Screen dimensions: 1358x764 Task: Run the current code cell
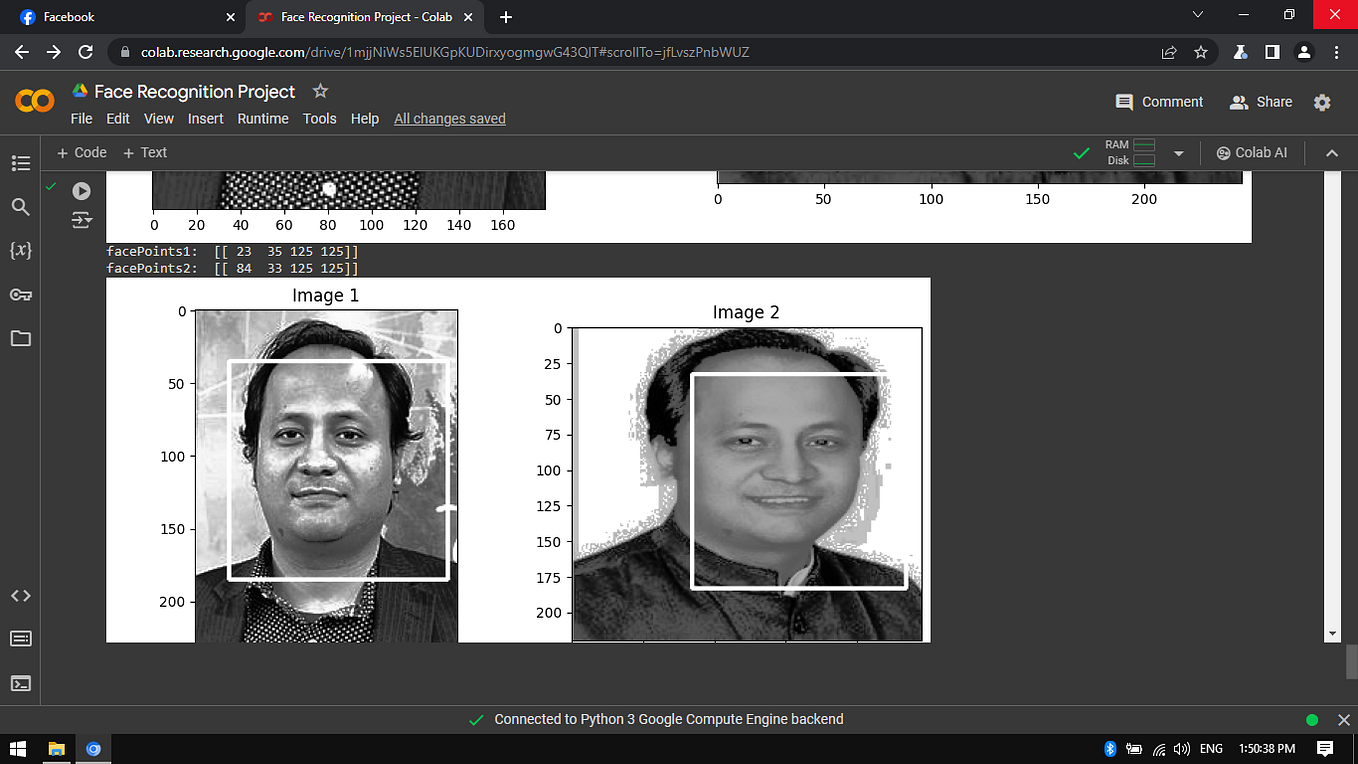(81, 191)
